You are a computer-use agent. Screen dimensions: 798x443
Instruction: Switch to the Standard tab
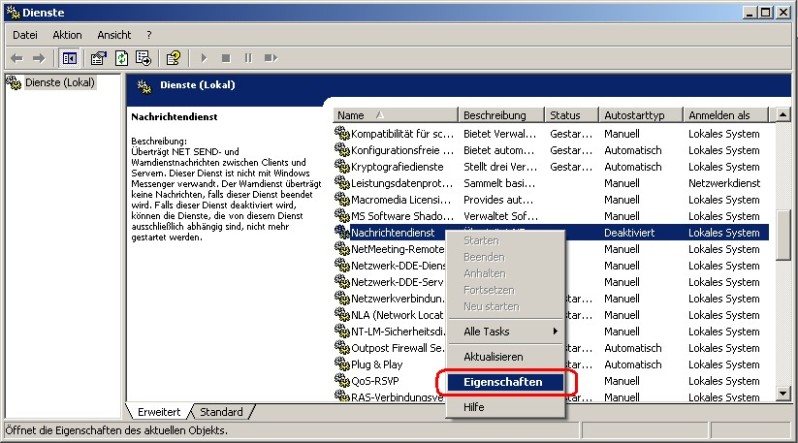pyautogui.click(x=221, y=412)
